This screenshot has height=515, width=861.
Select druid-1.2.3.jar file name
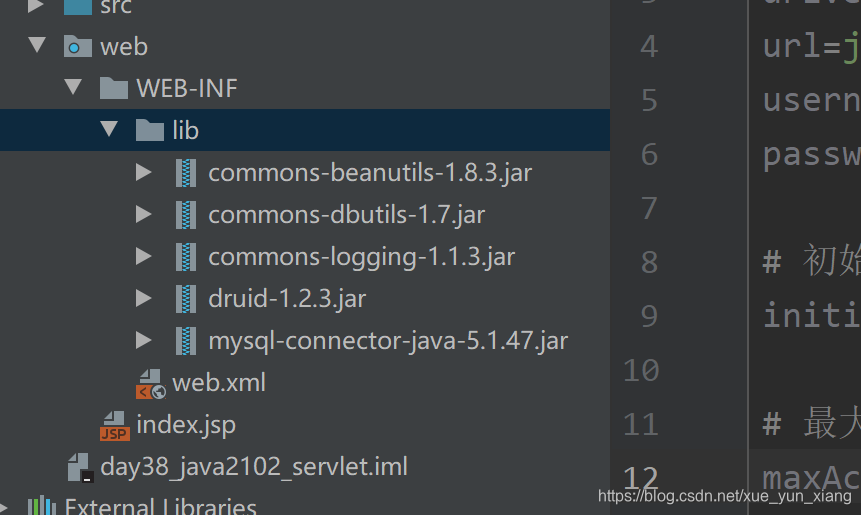[x=287, y=299]
